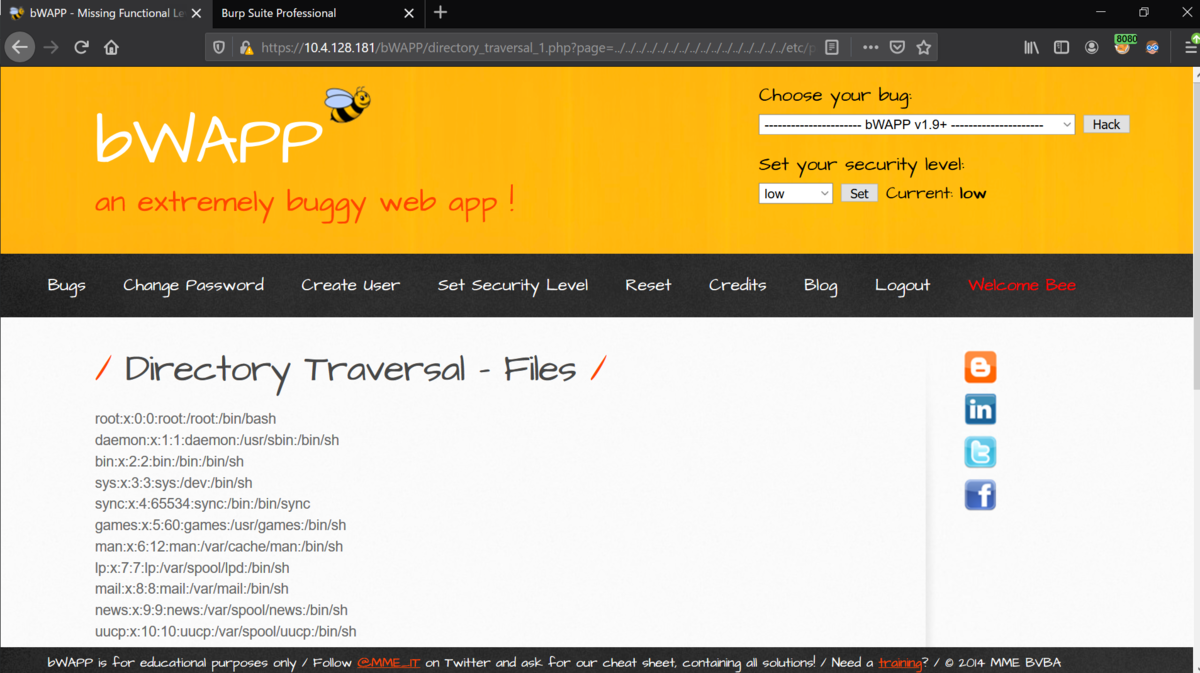Open the page actions three-dot menu
The image size is (1200, 673).
pos(870,47)
